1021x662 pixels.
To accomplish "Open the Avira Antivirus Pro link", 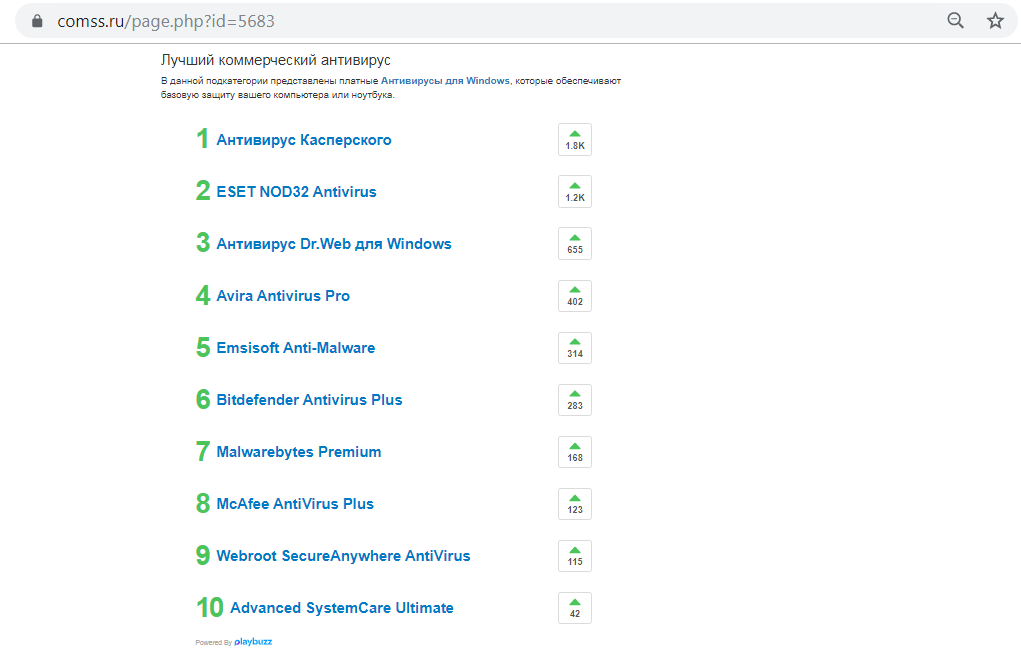I will (x=283, y=296).
